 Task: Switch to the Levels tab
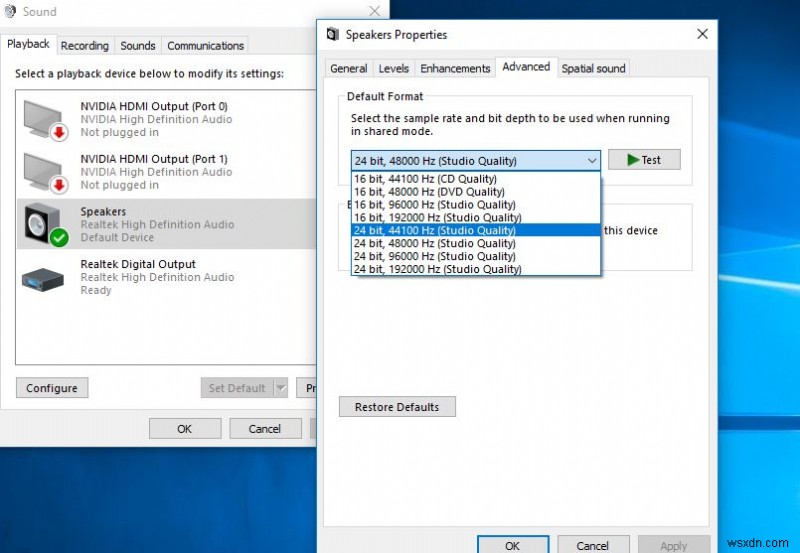tap(393, 68)
